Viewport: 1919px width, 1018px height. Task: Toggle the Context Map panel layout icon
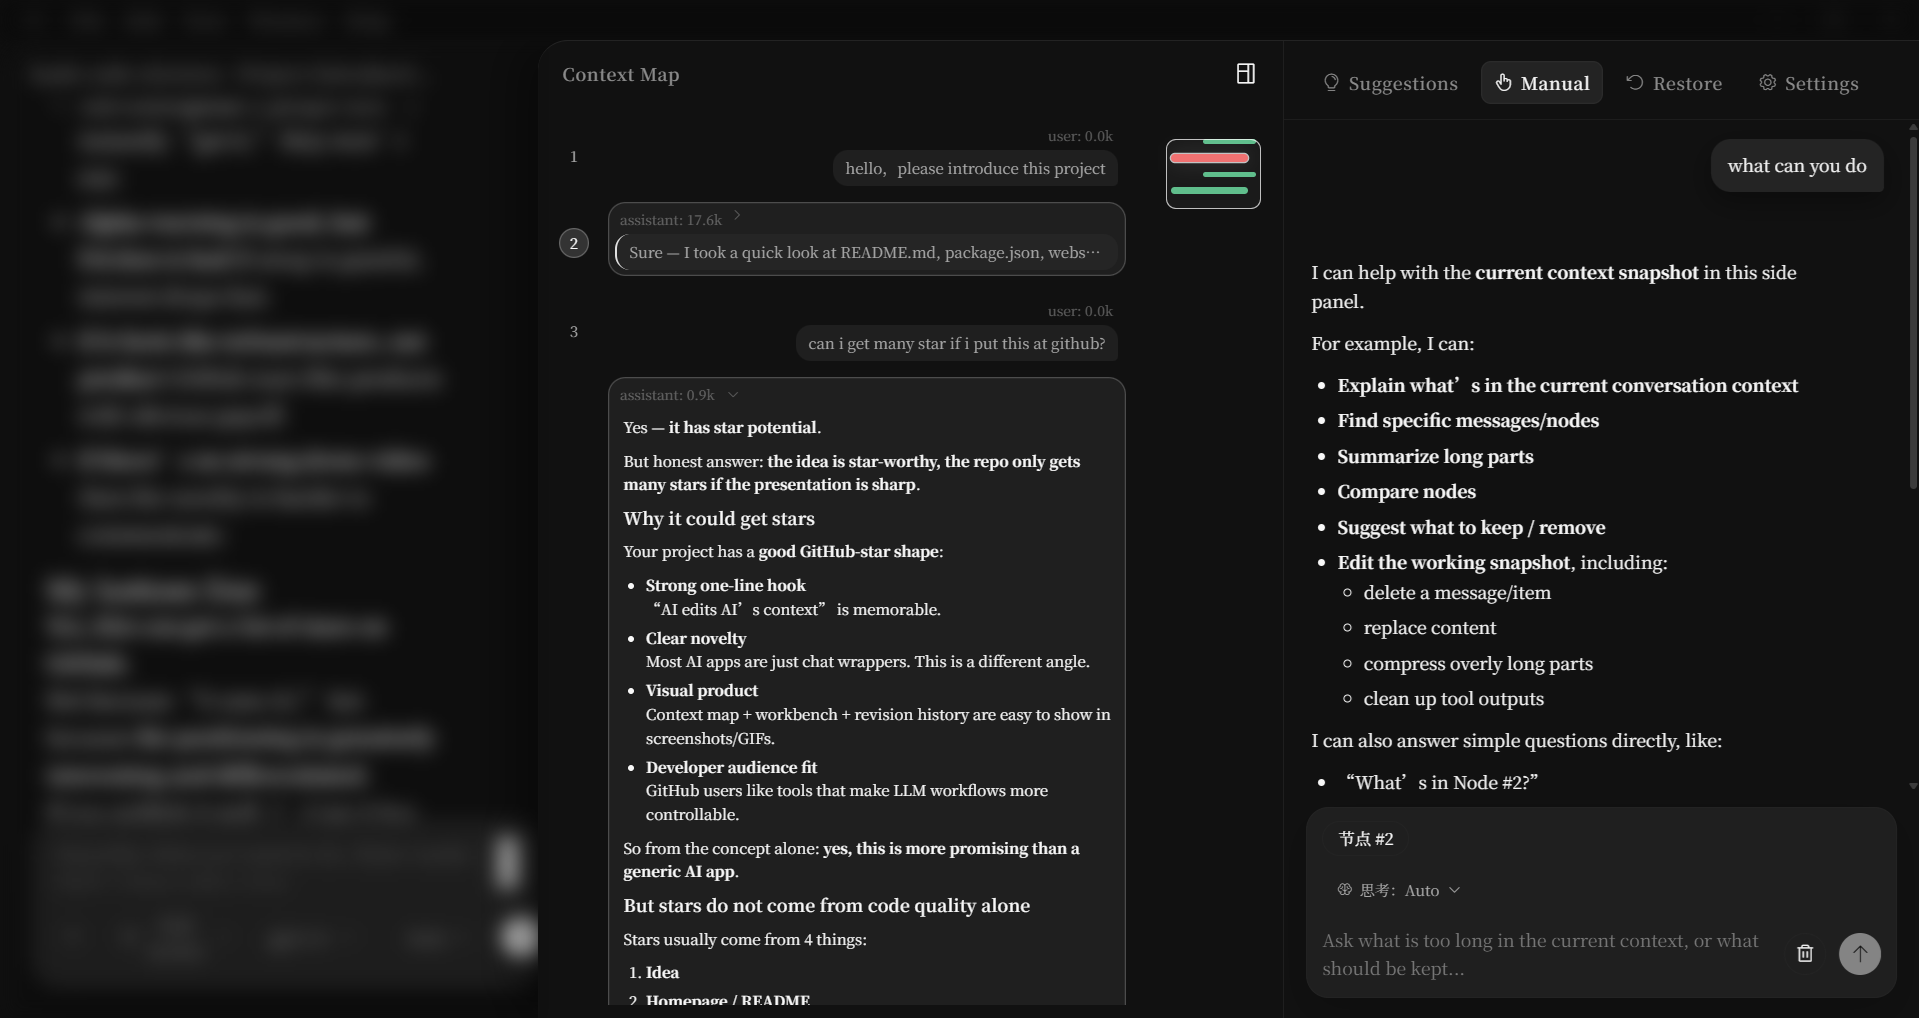click(1245, 74)
